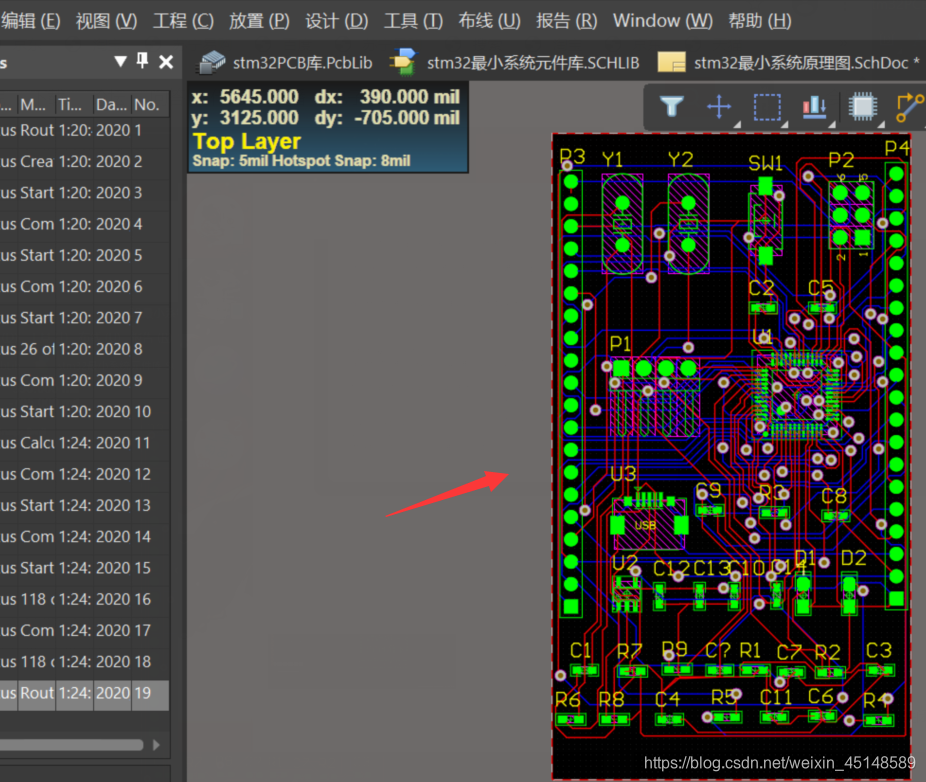Open the 工具 (T) menu
Image resolution: width=926 pixels, height=782 pixels.
[413, 20]
